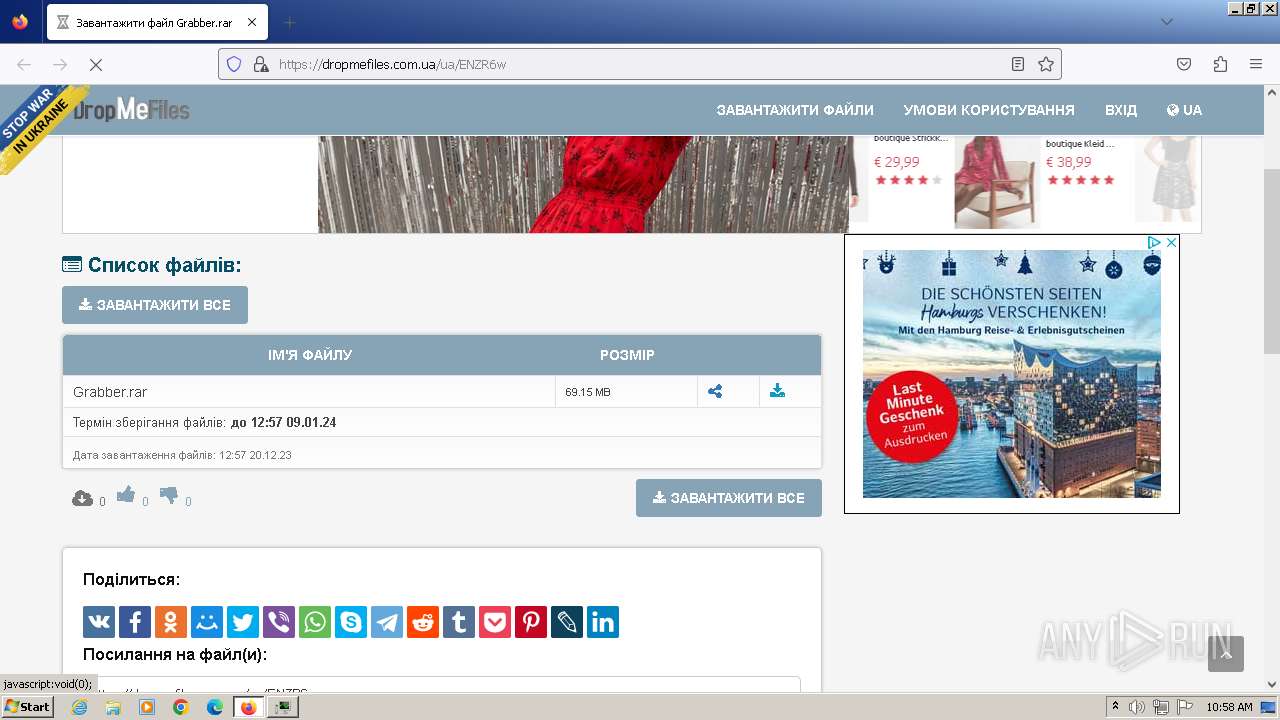Click the cloud download counter icon
This screenshot has height=720, width=1280.
click(x=82, y=498)
